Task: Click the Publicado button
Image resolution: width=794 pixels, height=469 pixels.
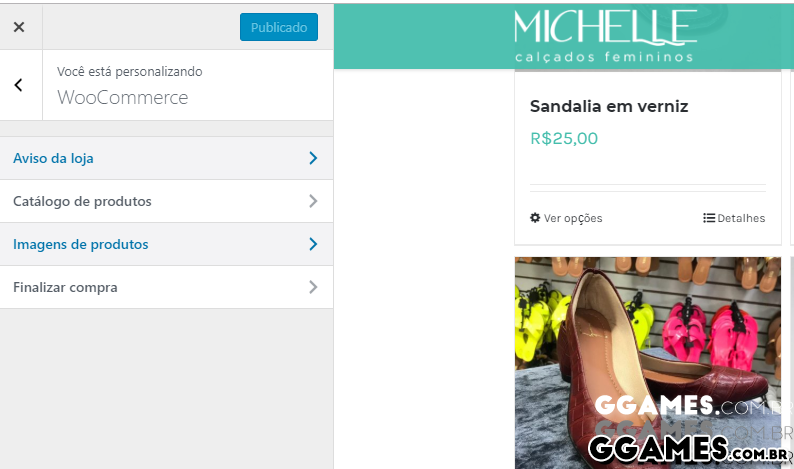Action: (x=279, y=27)
